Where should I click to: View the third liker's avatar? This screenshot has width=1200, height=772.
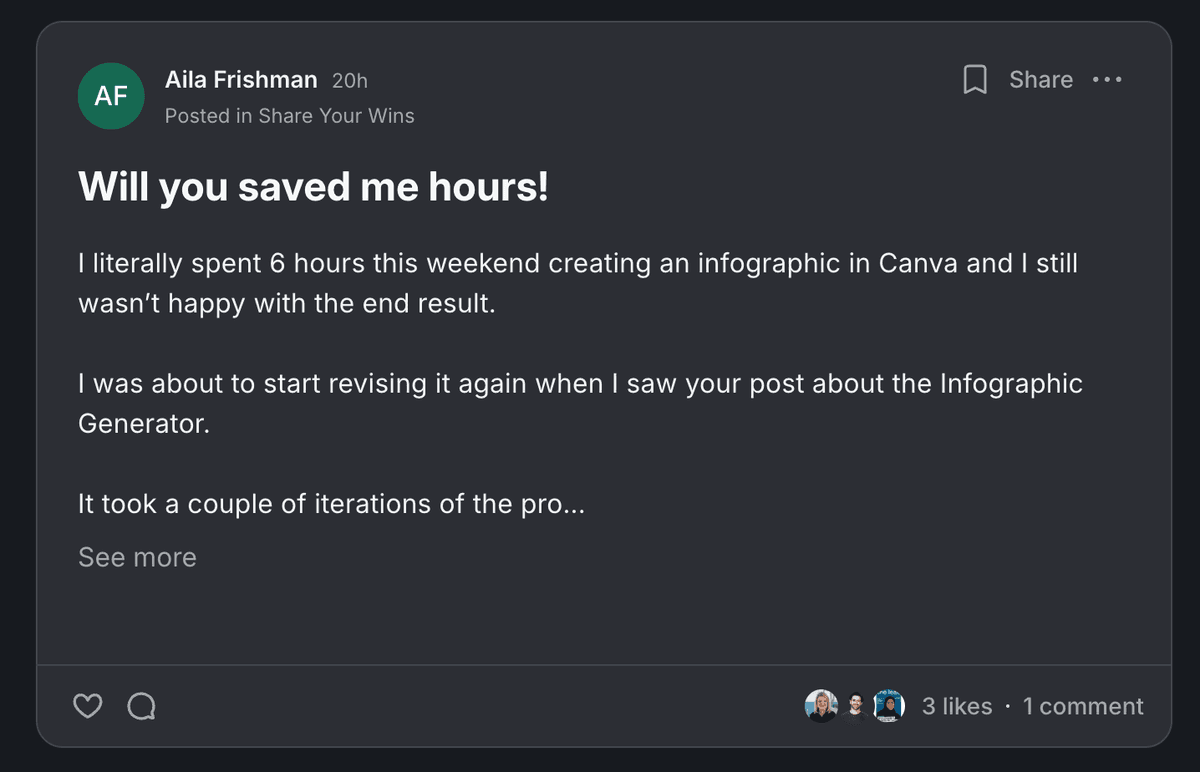pyautogui.click(x=888, y=705)
